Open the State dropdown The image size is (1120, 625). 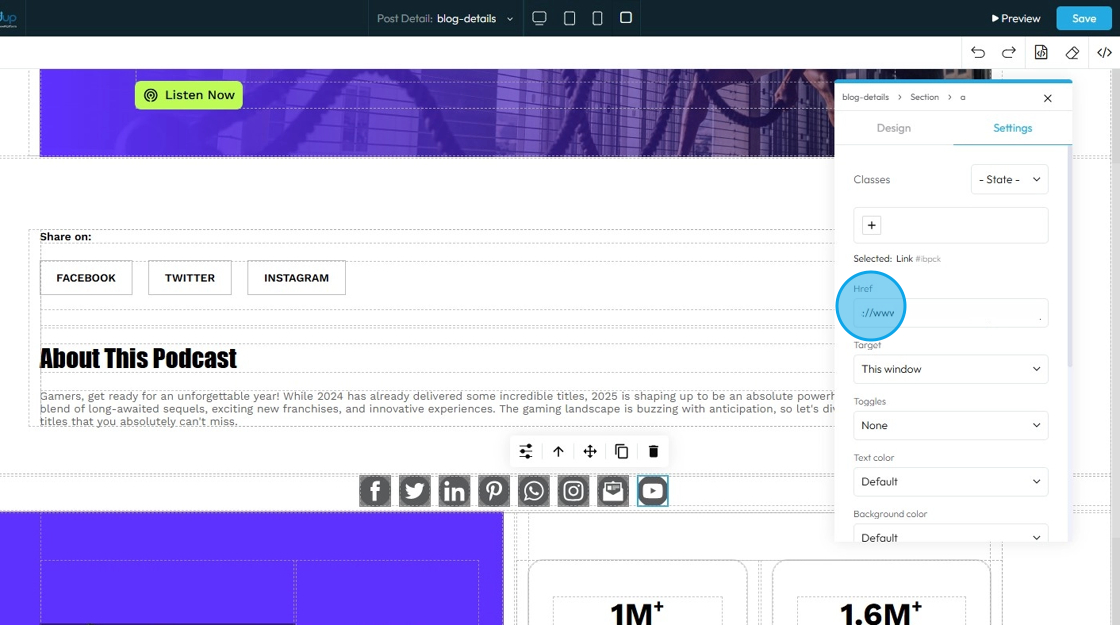[x=1009, y=179]
